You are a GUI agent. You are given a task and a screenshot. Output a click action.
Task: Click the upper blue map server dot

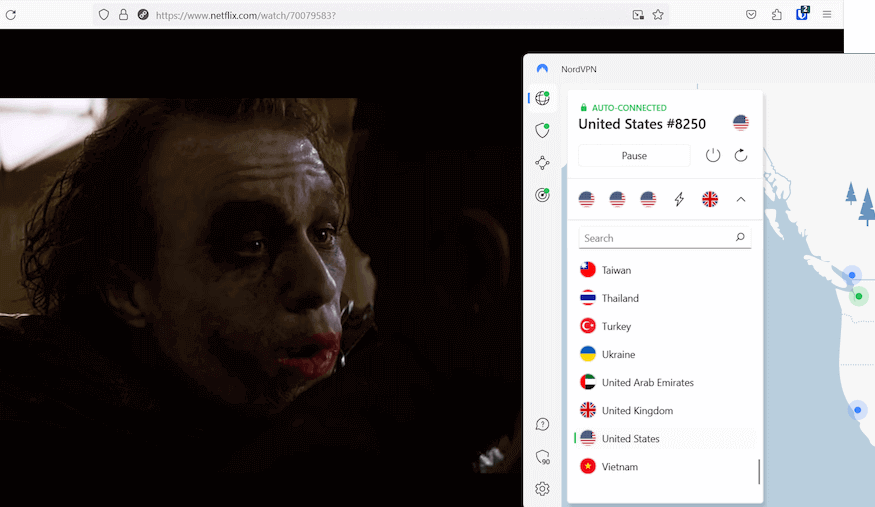click(852, 275)
